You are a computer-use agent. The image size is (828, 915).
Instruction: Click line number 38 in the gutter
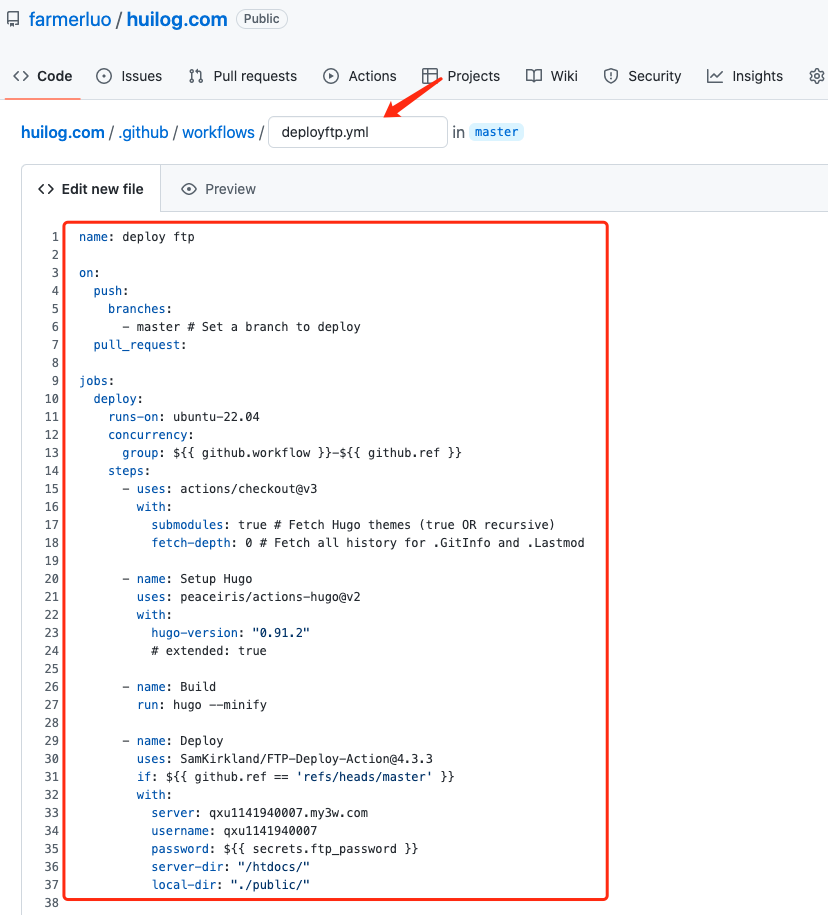coord(52,903)
